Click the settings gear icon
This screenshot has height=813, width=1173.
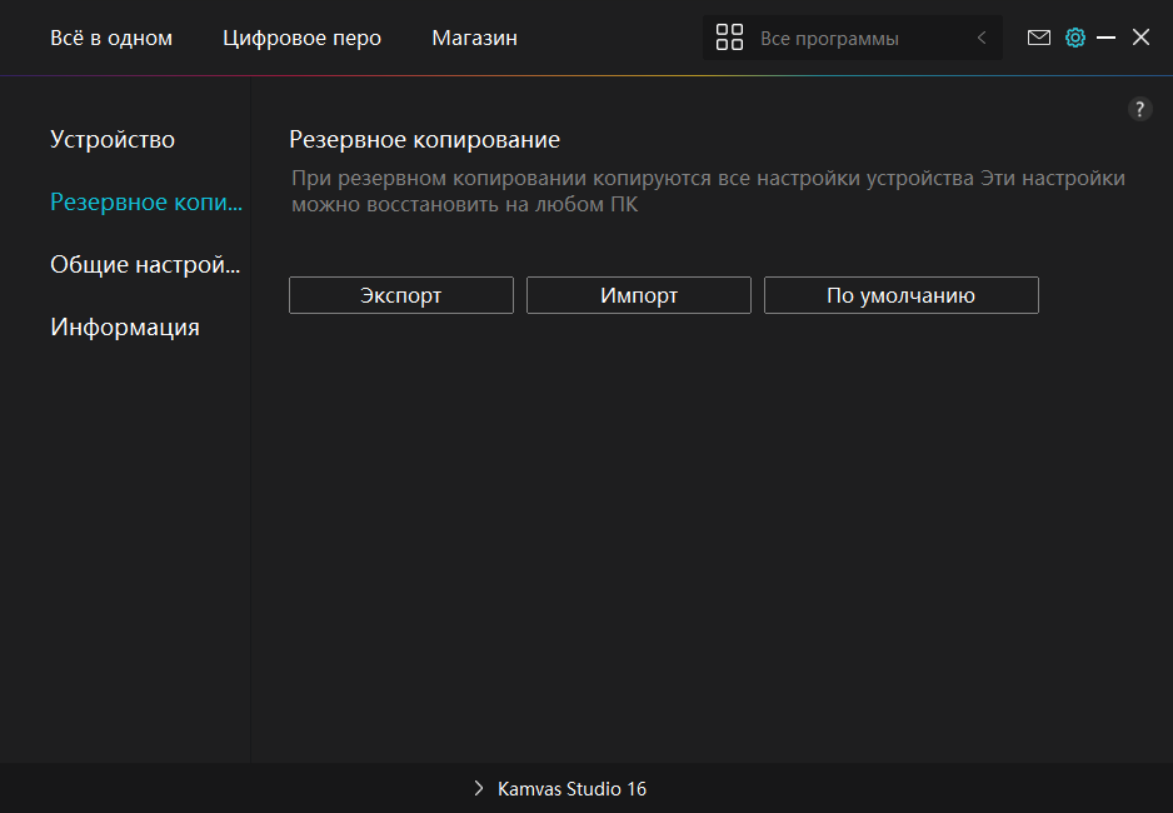pyautogui.click(x=1075, y=38)
